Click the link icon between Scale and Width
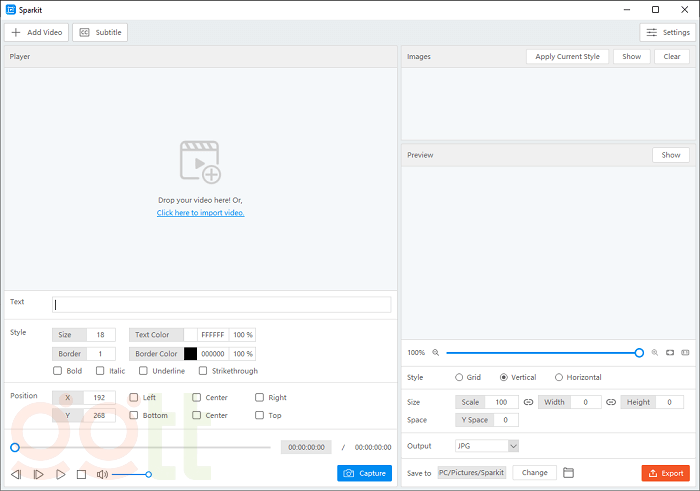 528,402
